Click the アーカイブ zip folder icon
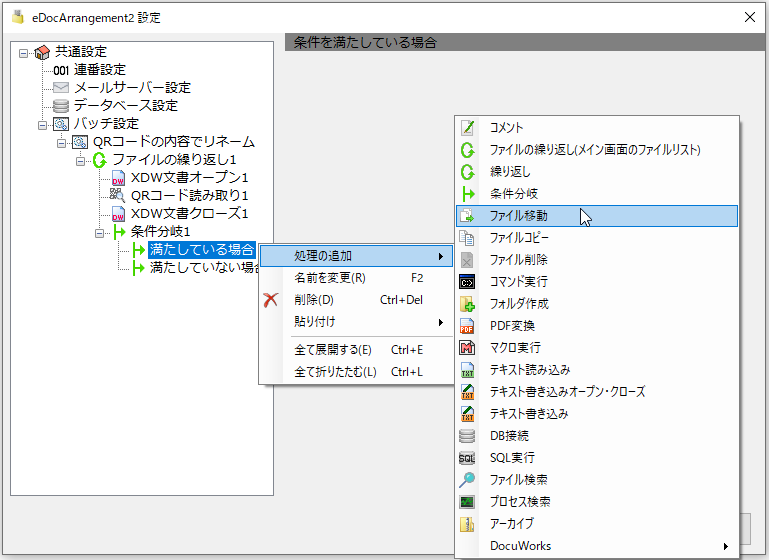 [467, 524]
